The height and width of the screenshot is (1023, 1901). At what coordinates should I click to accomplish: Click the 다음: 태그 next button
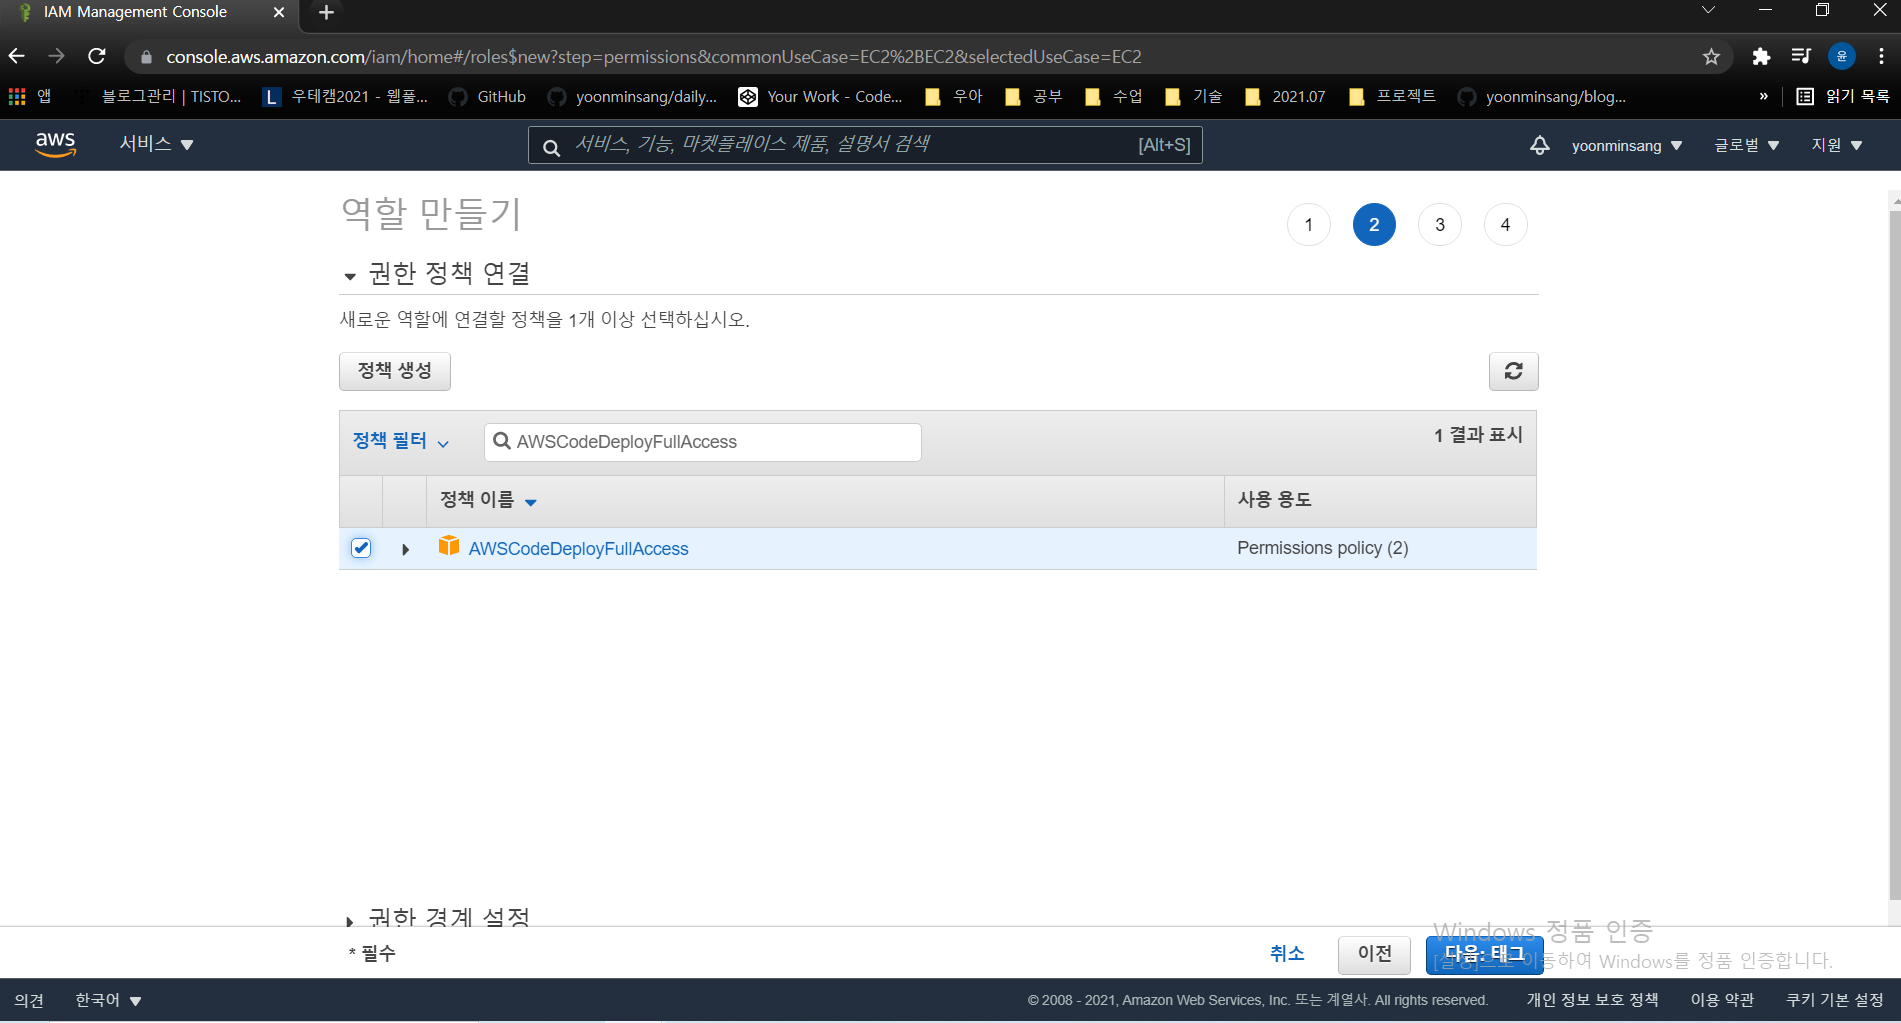tap(1484, 954)
